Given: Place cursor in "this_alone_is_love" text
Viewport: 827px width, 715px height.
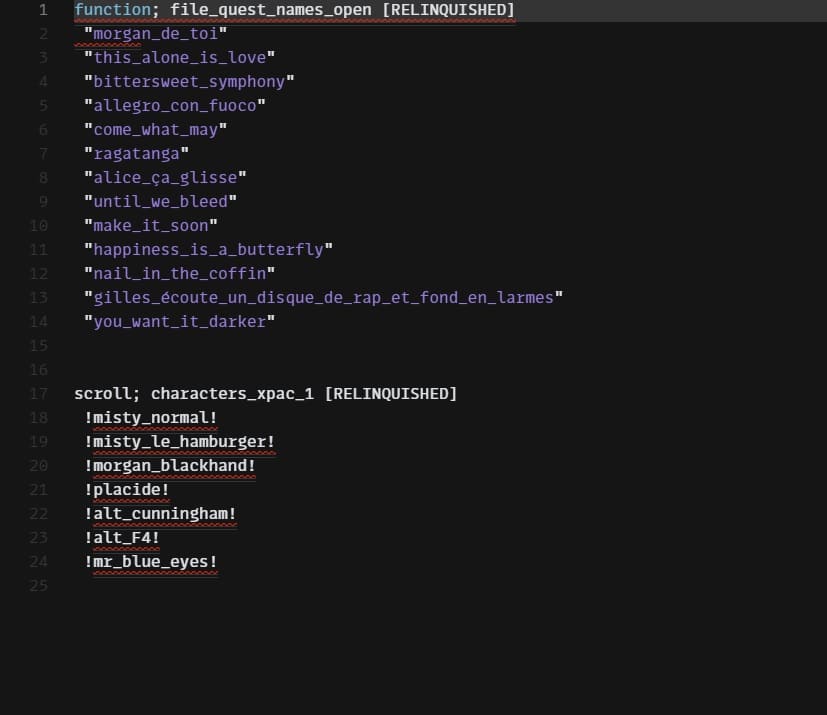Looking at the screenshot, I should 179,58.
